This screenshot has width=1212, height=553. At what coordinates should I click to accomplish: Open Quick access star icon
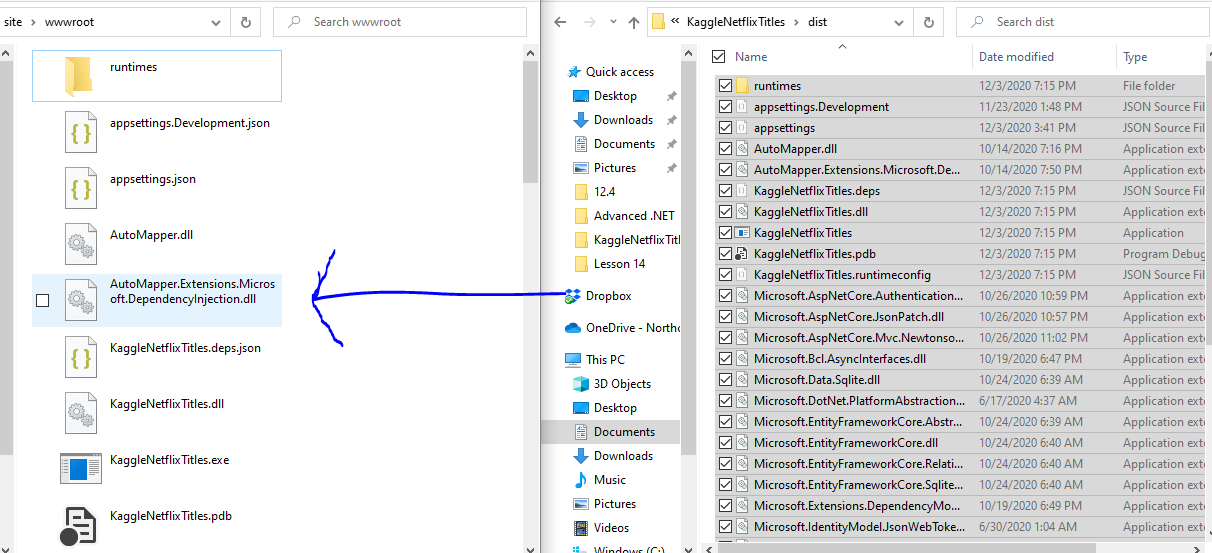click(574, 72)
